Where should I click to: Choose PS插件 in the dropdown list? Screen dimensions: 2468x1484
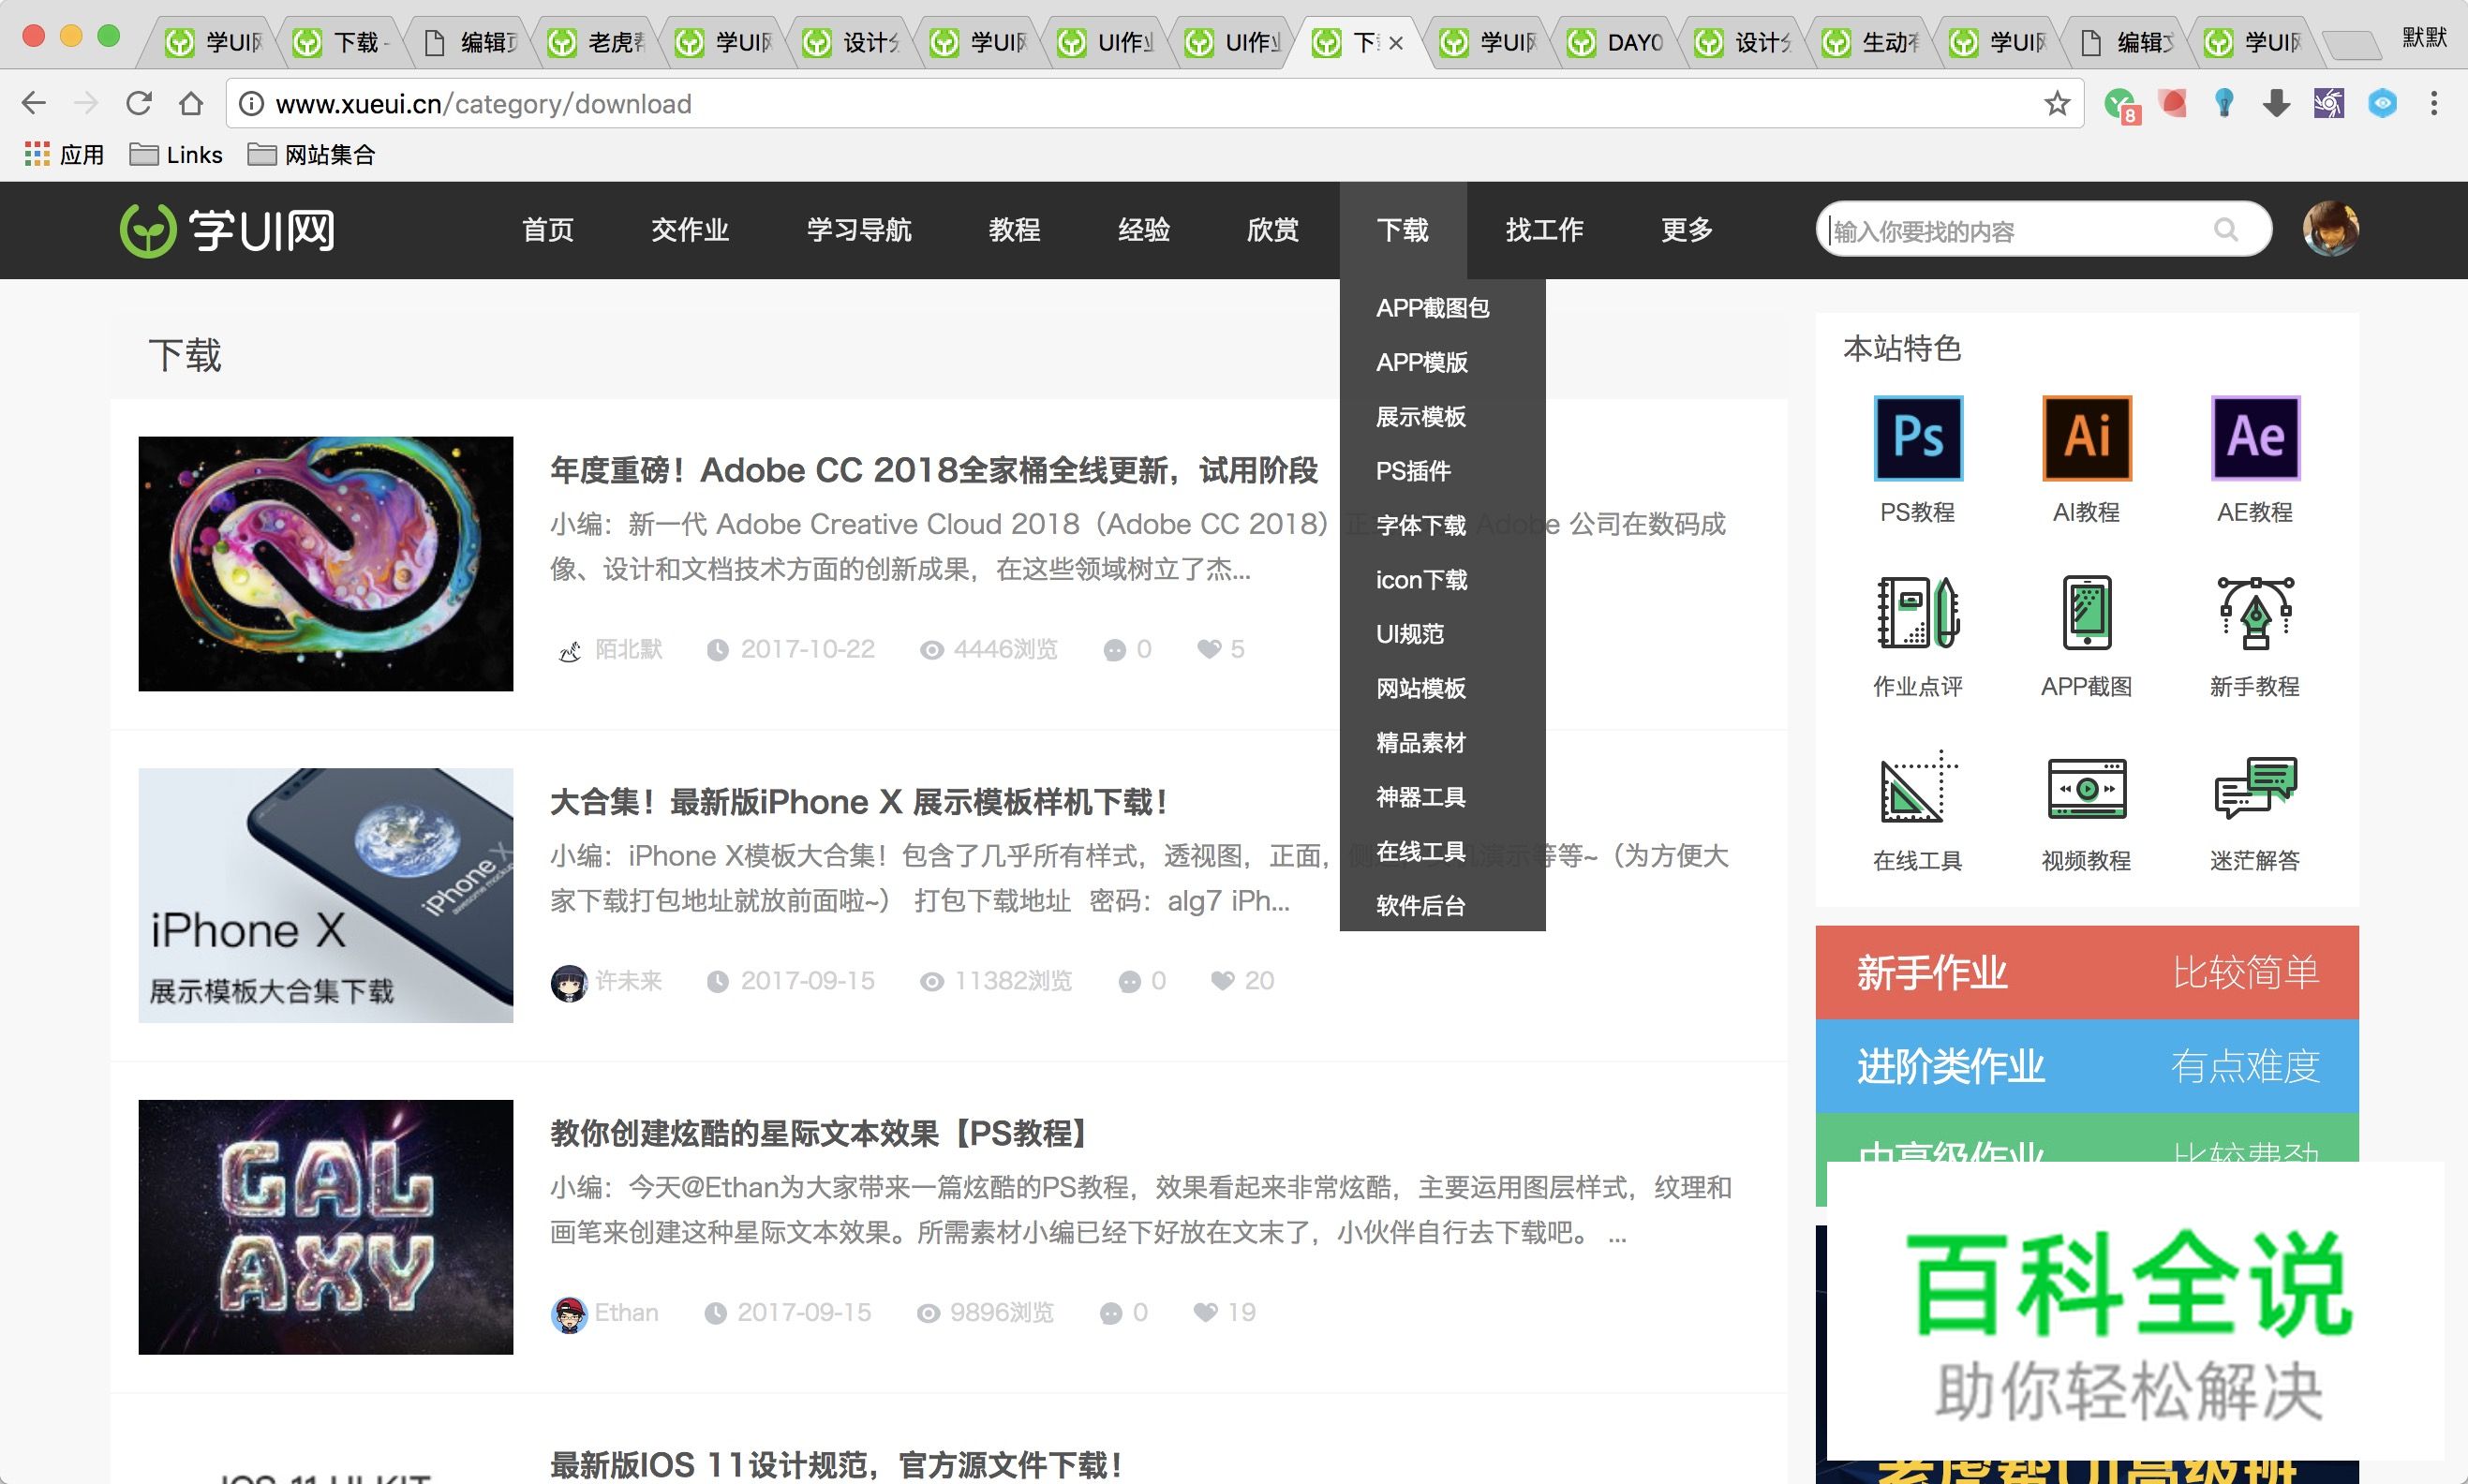point(1413,470)
